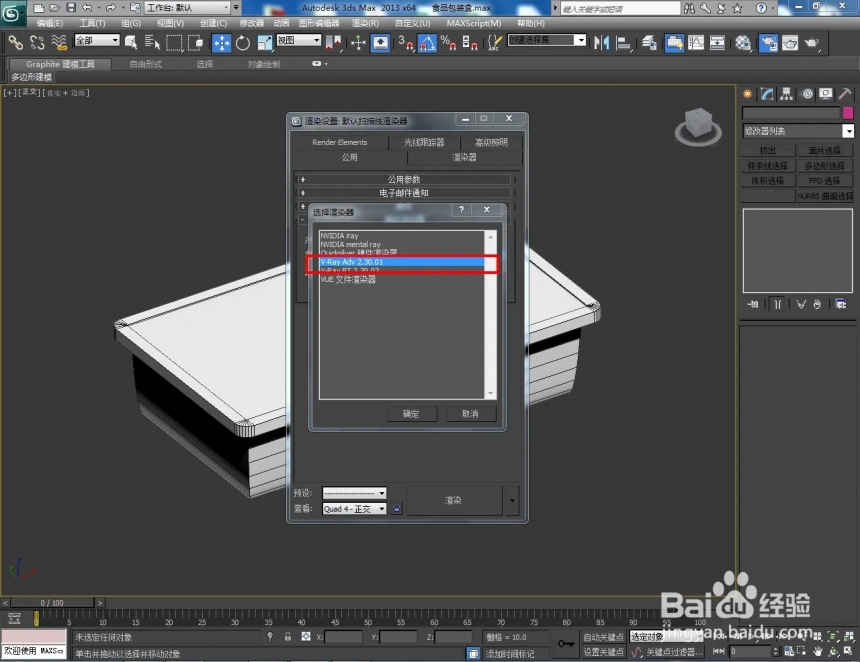Image resolution: width=860 pixels, height=662 pixels.
Task: Click the 渲染 render button
Action: coord(453,500)
